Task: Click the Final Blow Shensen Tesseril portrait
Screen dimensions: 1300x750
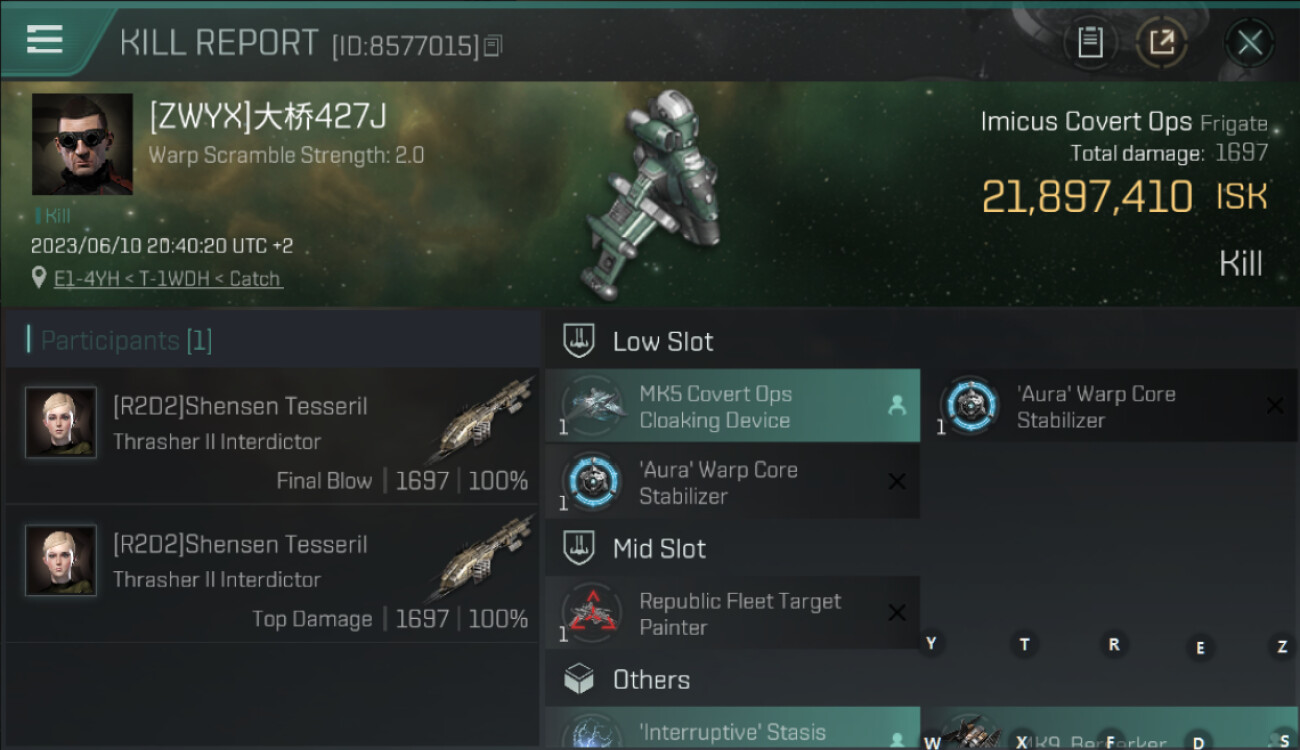Action: click(x=61, y=423)
